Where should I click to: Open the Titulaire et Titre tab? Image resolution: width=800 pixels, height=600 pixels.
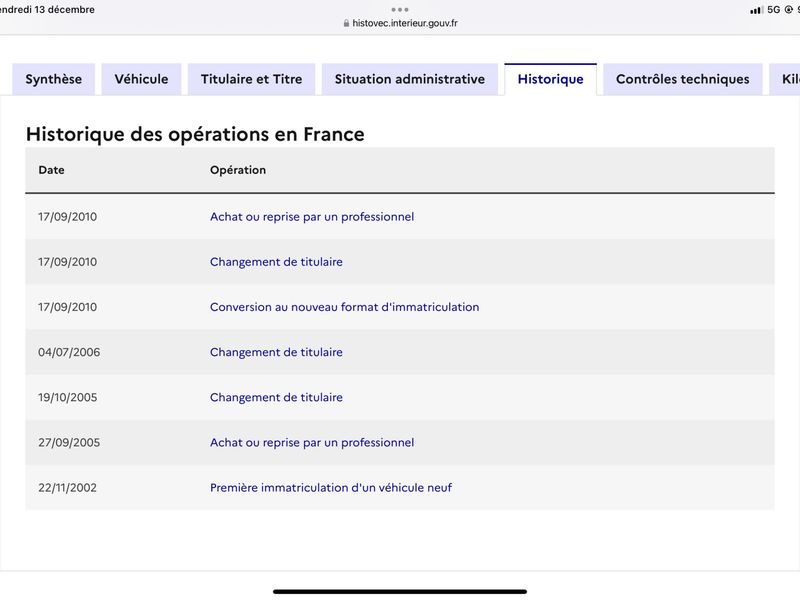point(252,79)
